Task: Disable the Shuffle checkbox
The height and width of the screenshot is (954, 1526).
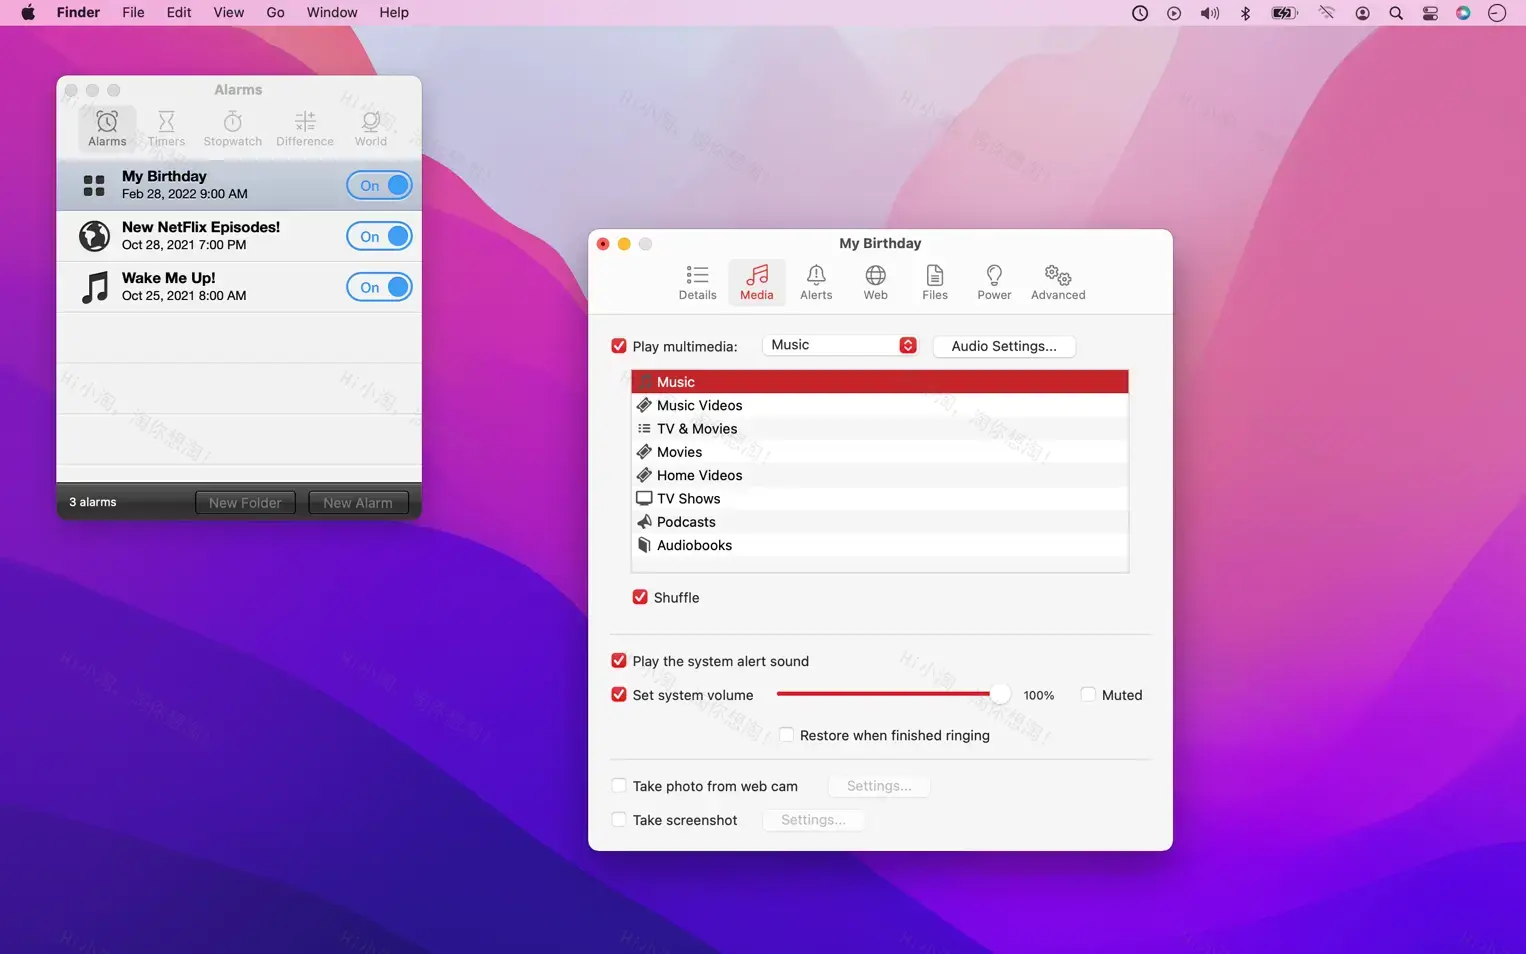Action: (x=640, y=597)
